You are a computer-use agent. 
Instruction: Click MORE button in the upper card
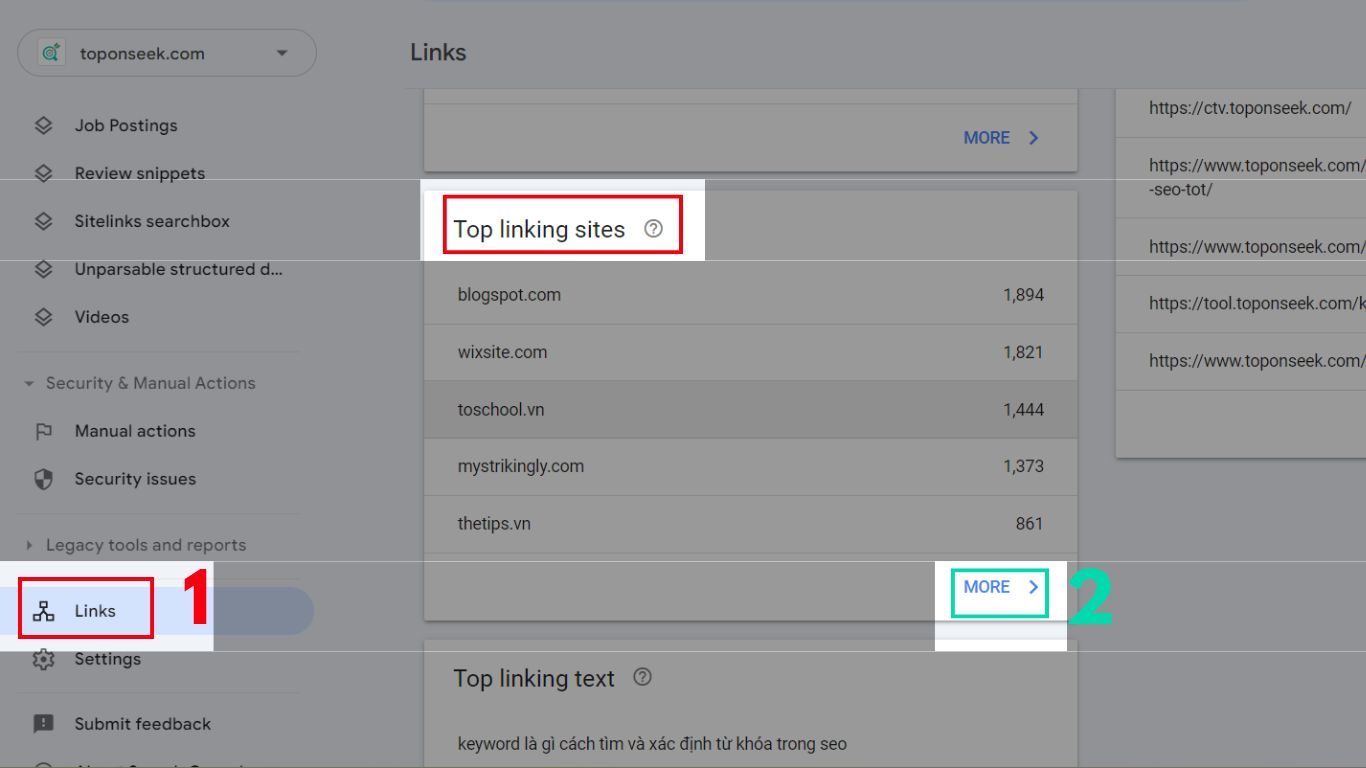click(x=1001, y=138)
